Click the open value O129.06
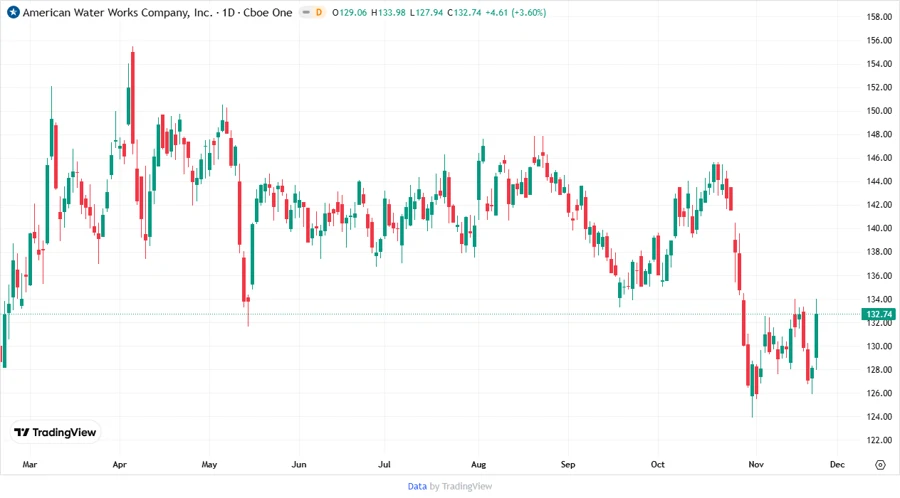 [x=350, y=12]
